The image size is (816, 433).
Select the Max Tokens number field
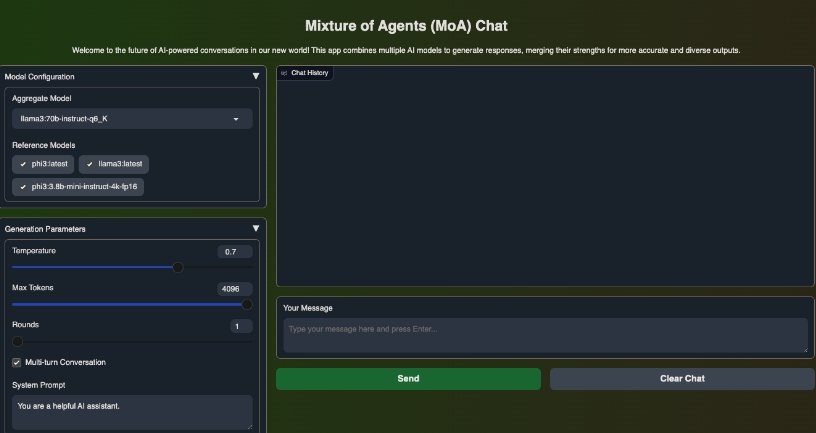tap(234, 289)
